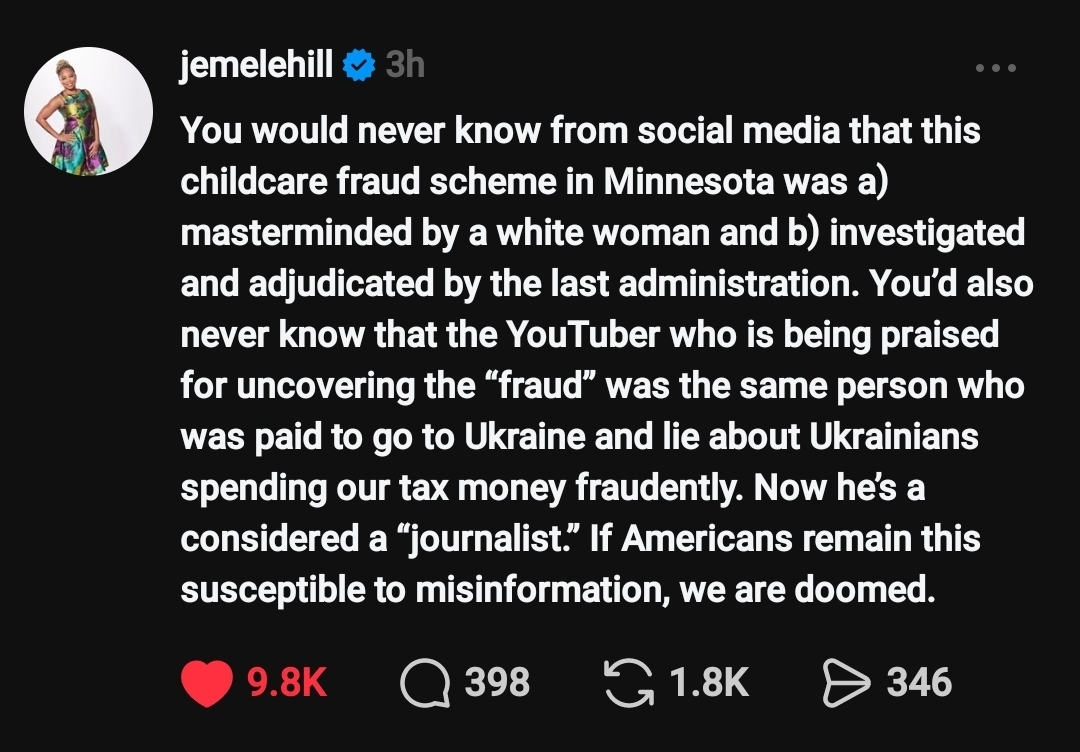This screenshot has width=1080, height=752.
Task: Click the first line starting "You would never"
Action: 580,130
